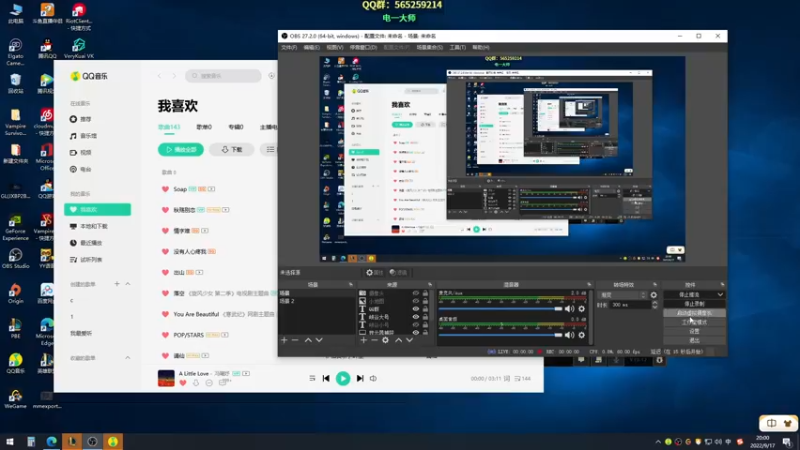Hide the 标题大号 text source
Viewport: 800px width, 450px height.
tap(416, 317)
